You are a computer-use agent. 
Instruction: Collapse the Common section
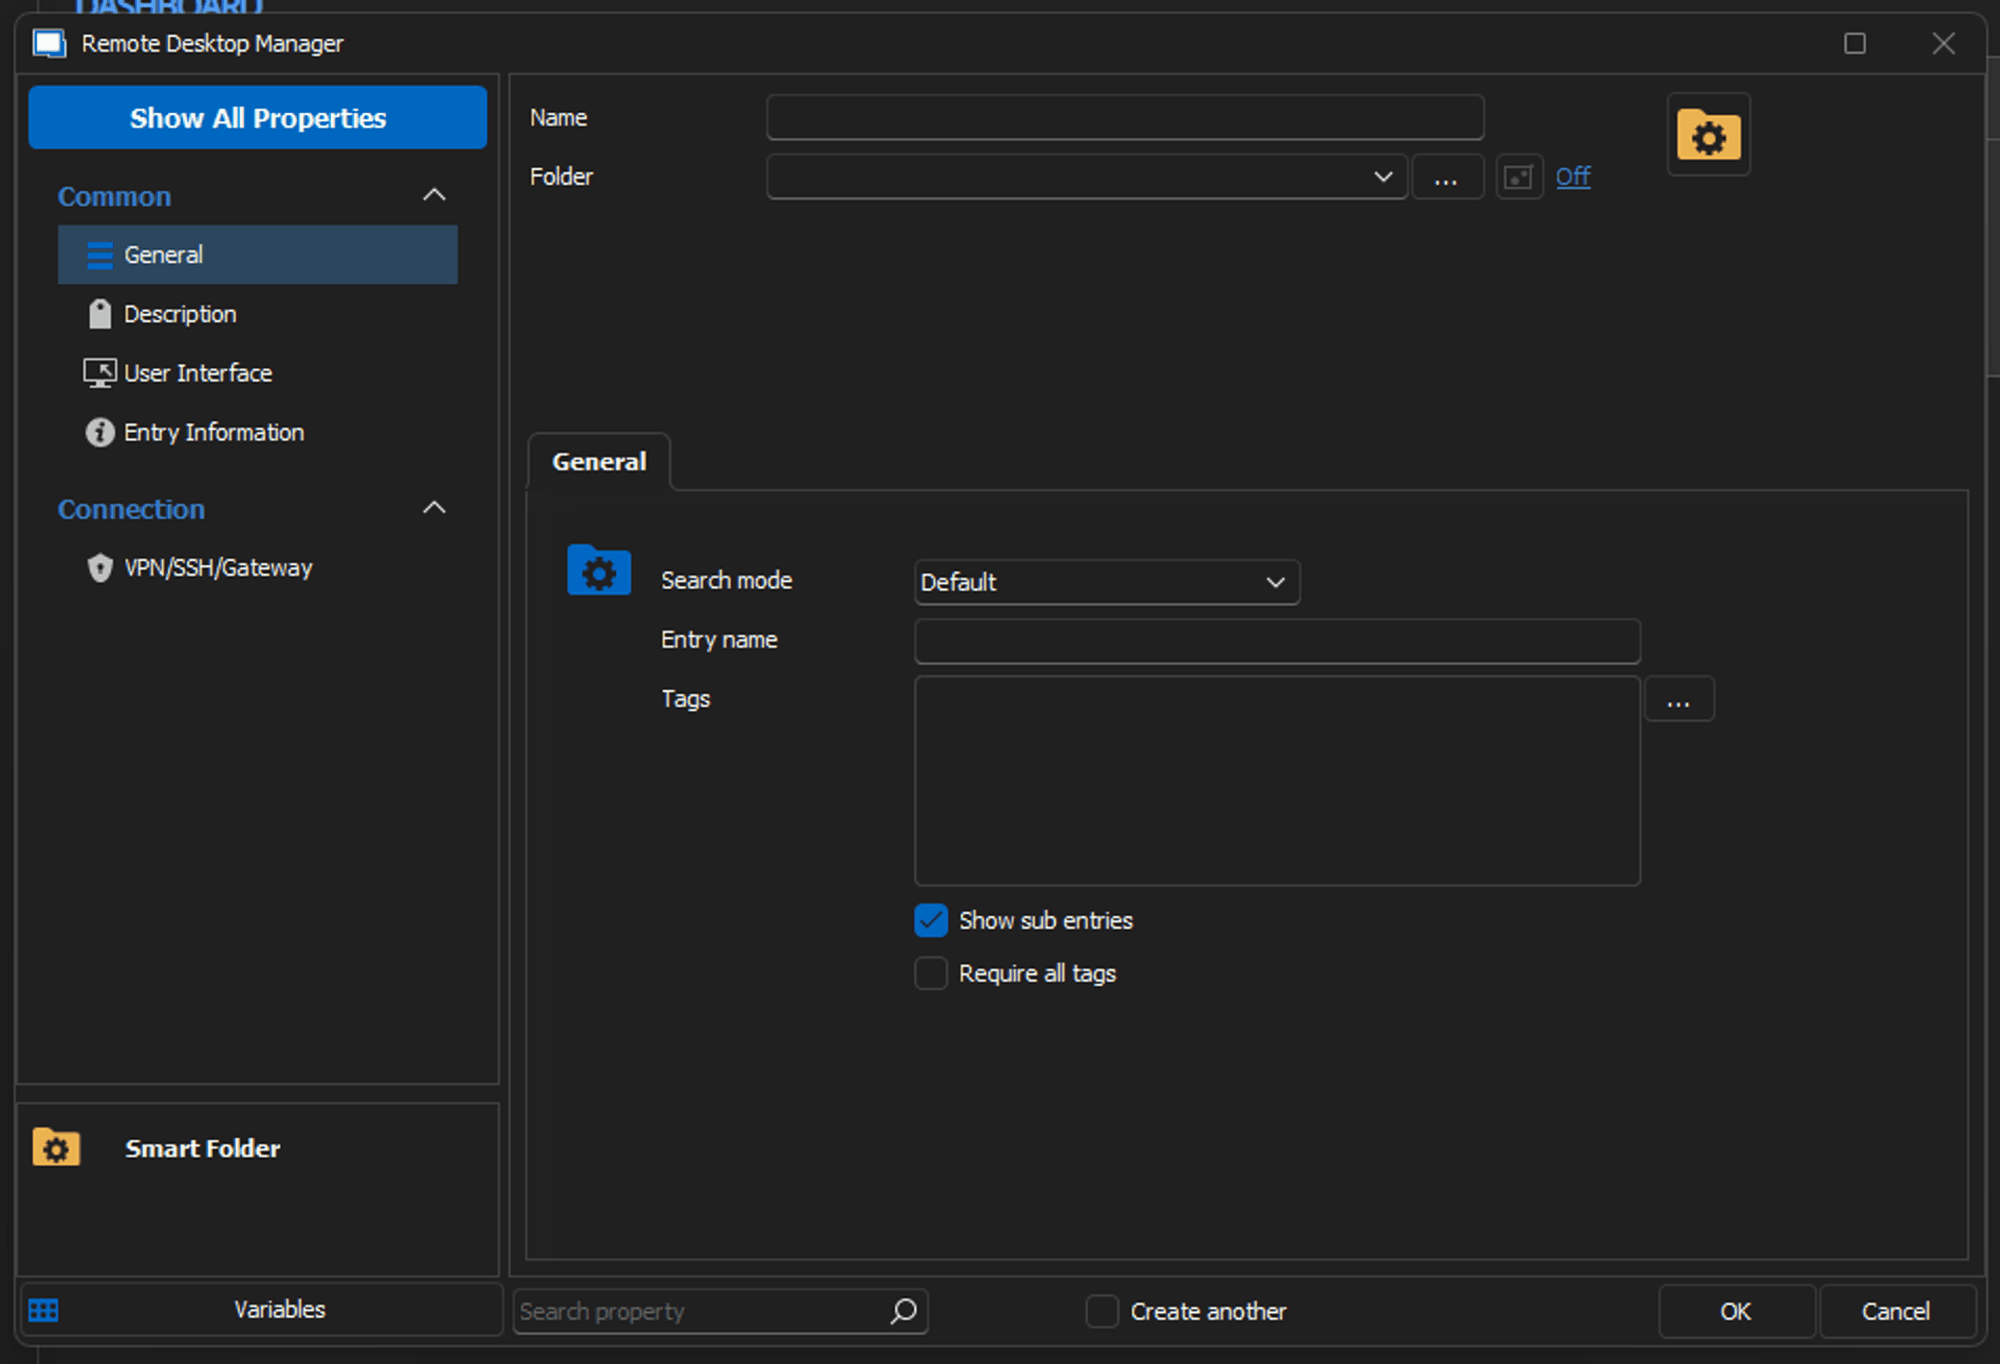coord(434,195)
